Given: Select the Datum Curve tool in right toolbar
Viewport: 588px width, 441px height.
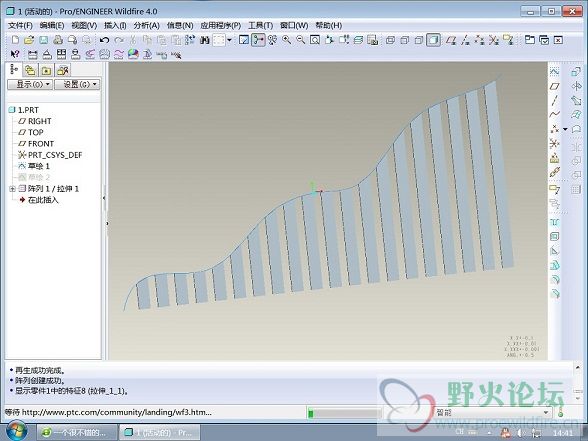Looking at the screenshot, I should (x=554, y=114).
